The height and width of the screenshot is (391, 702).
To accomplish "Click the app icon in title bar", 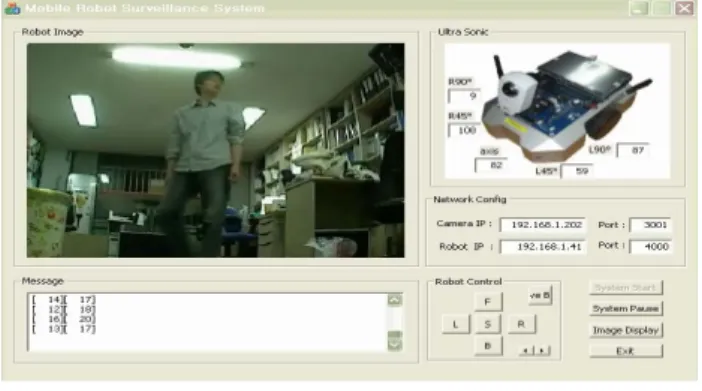I will (12, 8).
